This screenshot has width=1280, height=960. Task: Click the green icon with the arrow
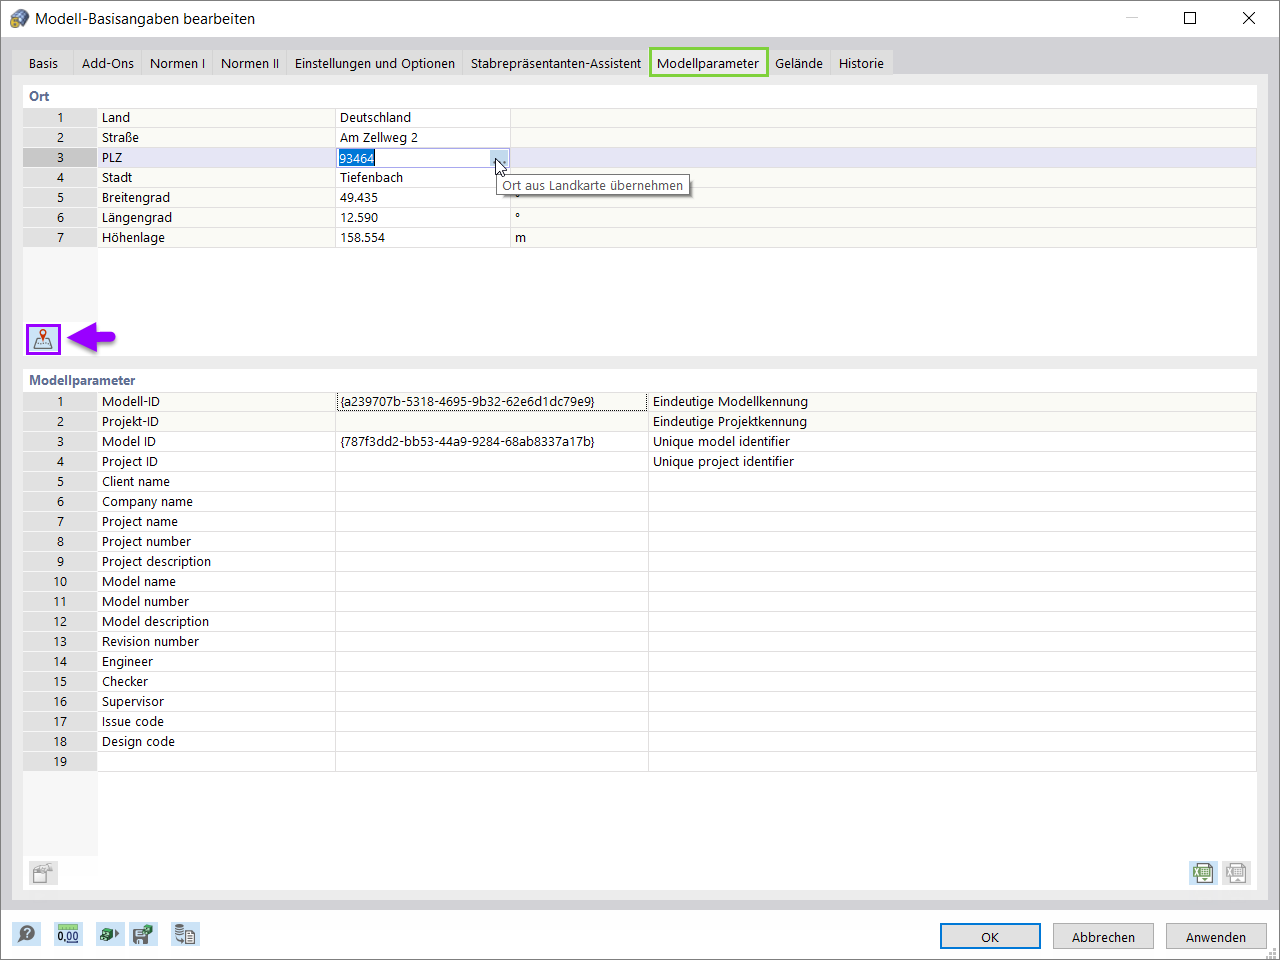coord(108,934)
